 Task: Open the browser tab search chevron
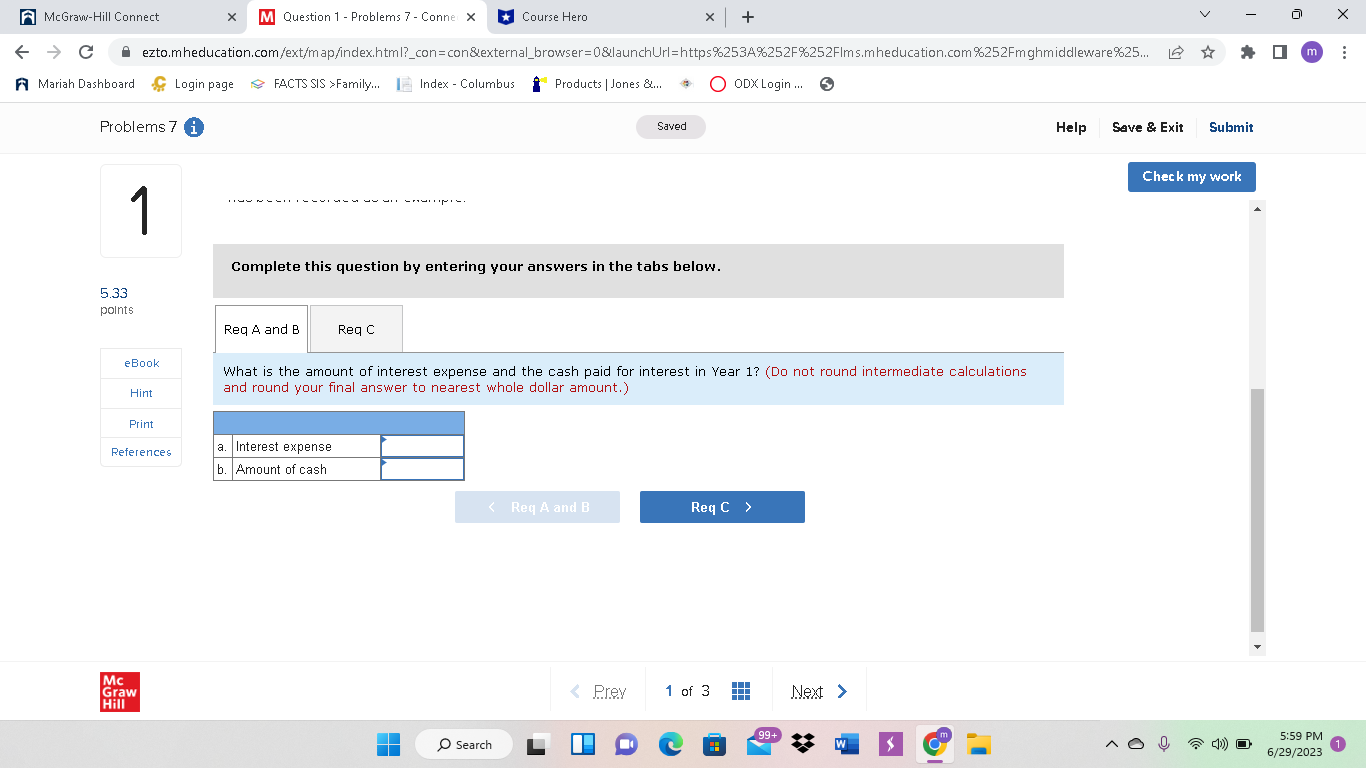[1204, 14]
